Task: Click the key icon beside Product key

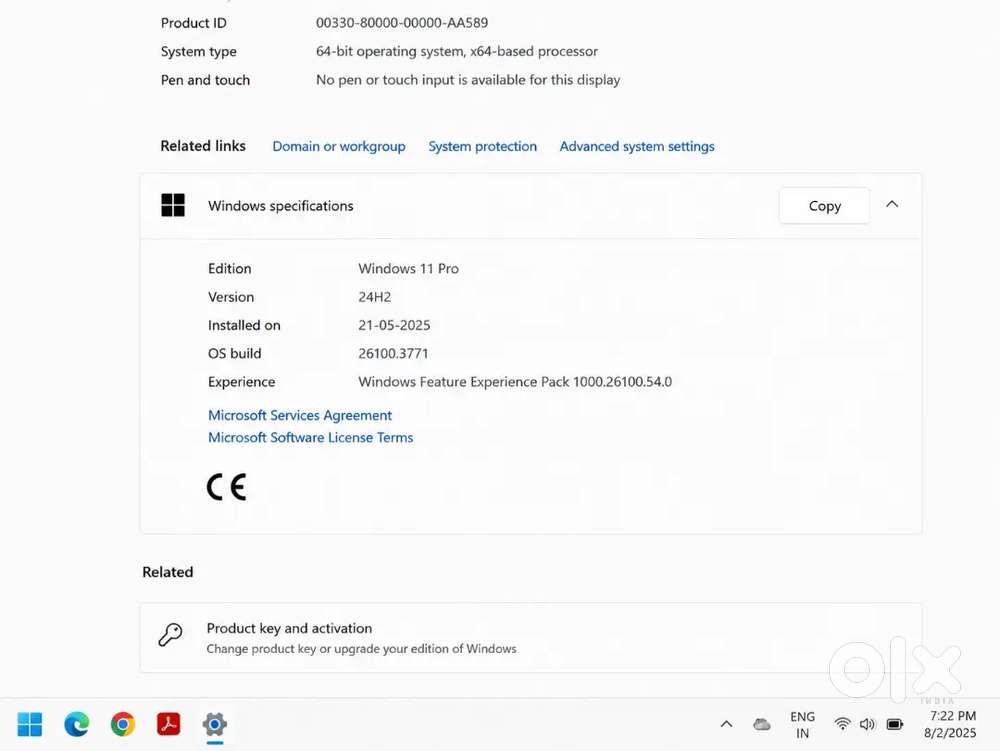Action: pyautogui.click(x=170, y=635)
